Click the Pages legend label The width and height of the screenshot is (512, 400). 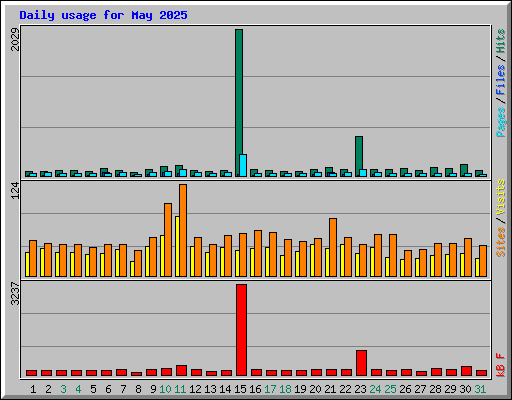click(501, 122)
